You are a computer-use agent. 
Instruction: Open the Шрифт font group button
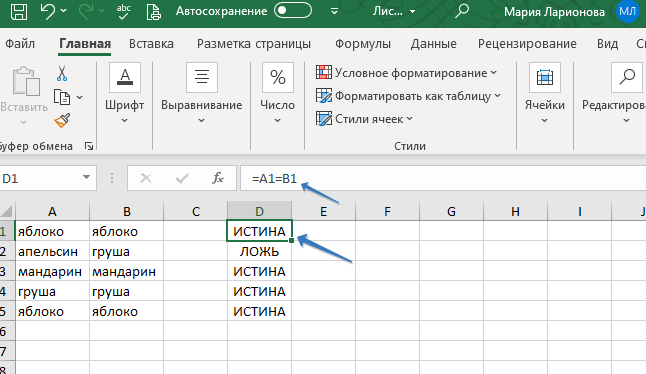[x=124, y=94]
